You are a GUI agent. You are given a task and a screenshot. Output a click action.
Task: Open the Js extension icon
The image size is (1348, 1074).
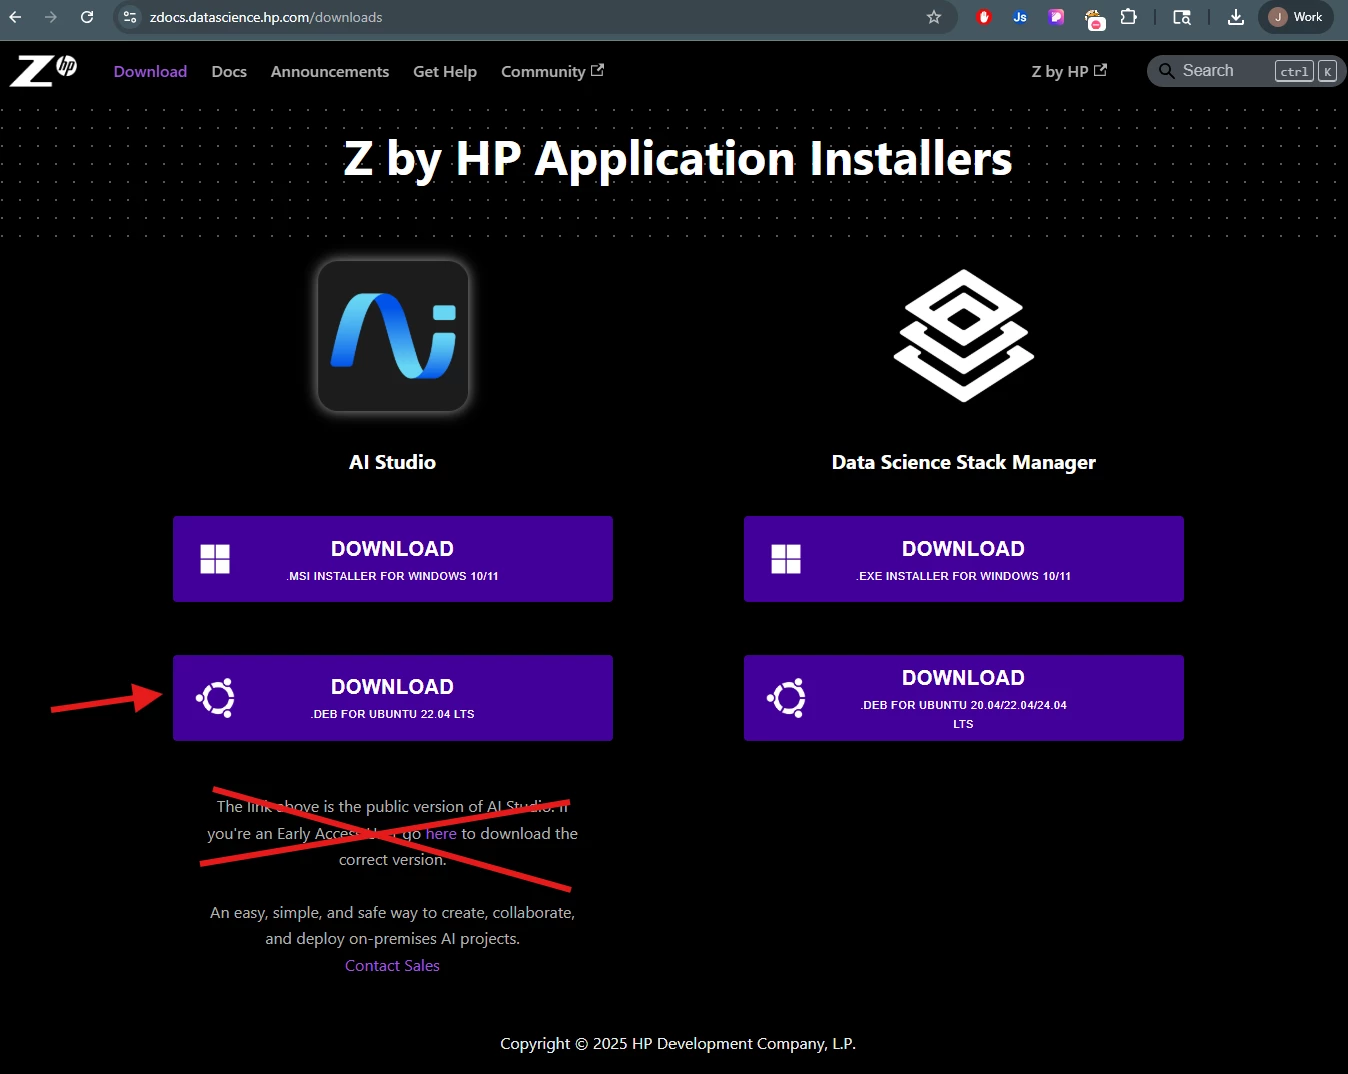click(1020, 17)
